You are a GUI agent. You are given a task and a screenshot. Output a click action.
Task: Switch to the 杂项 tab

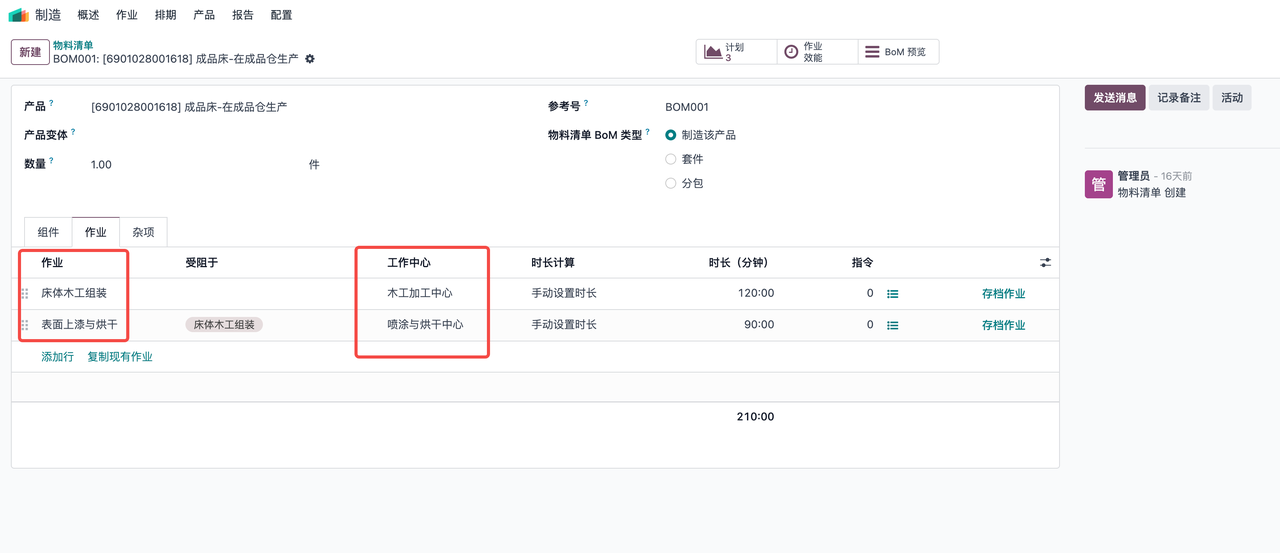point(144,232)
